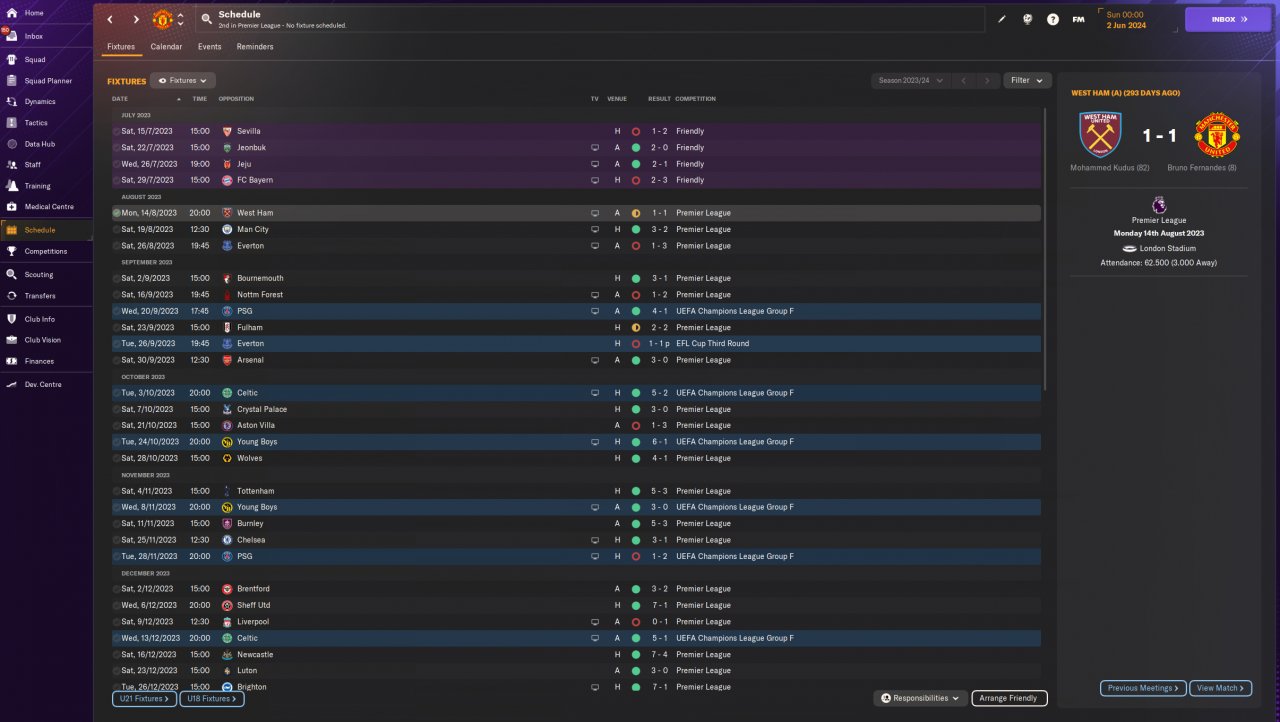
Task: Toggle the selection circle on the PSG 20/9/2023 row
Action: click(117, 311)
